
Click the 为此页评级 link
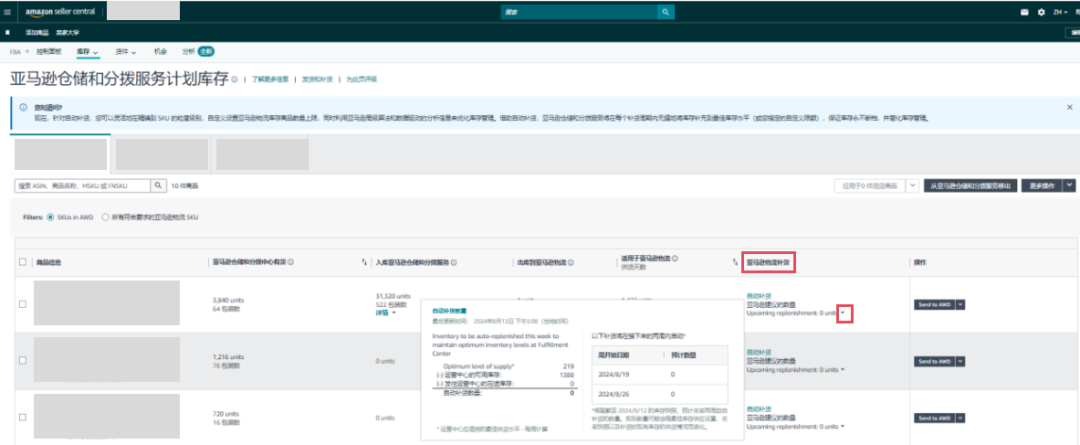pyautogui.click(x=361, y=79)
